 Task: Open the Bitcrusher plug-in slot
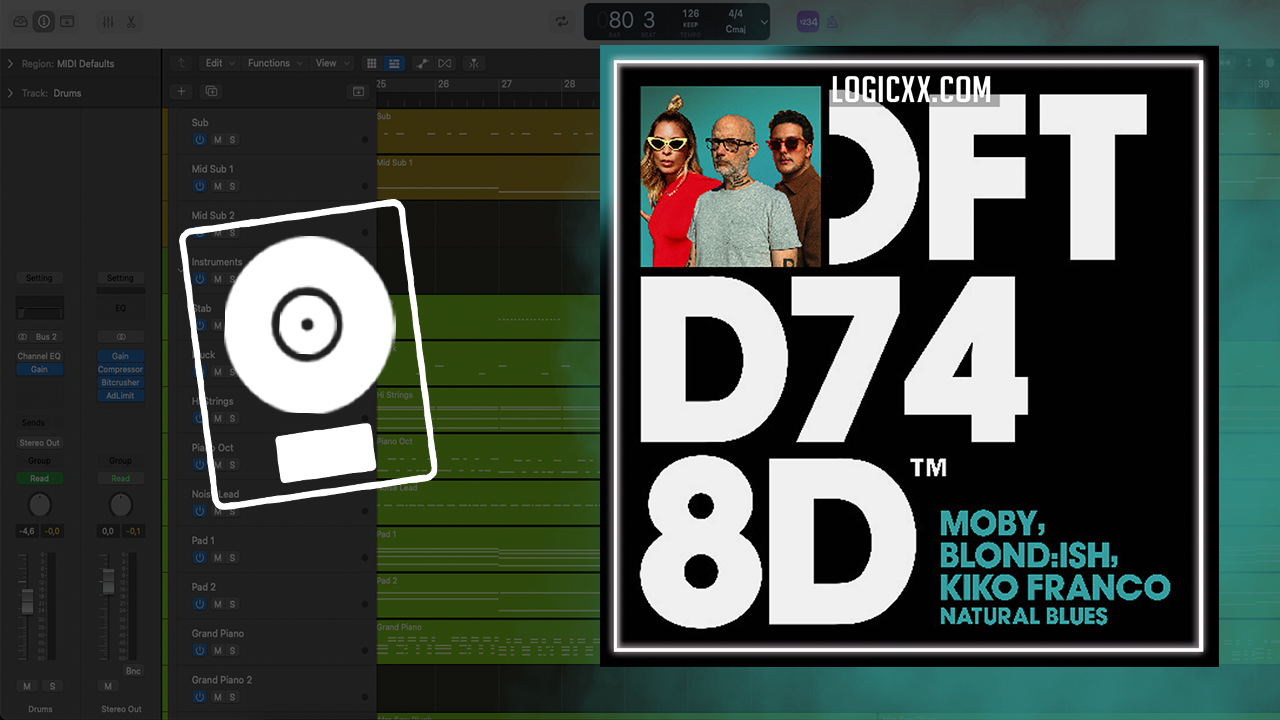120,383
